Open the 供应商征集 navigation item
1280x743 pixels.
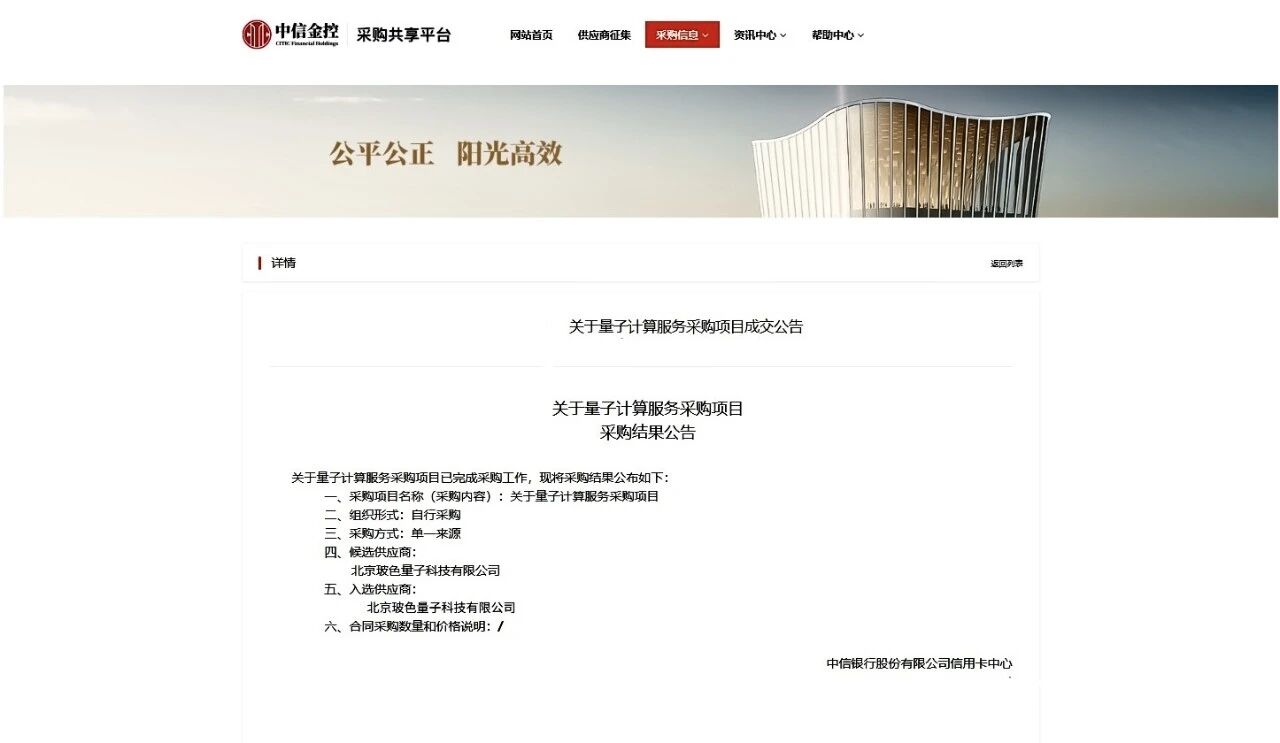[604, 35]
